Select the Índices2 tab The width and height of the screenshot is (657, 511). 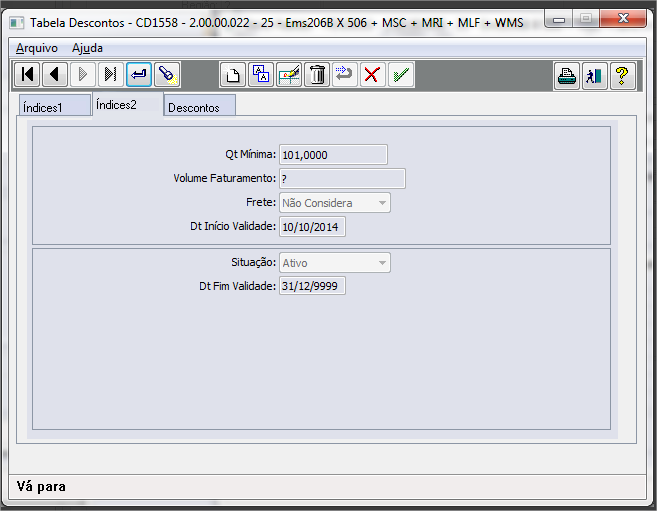127,105
